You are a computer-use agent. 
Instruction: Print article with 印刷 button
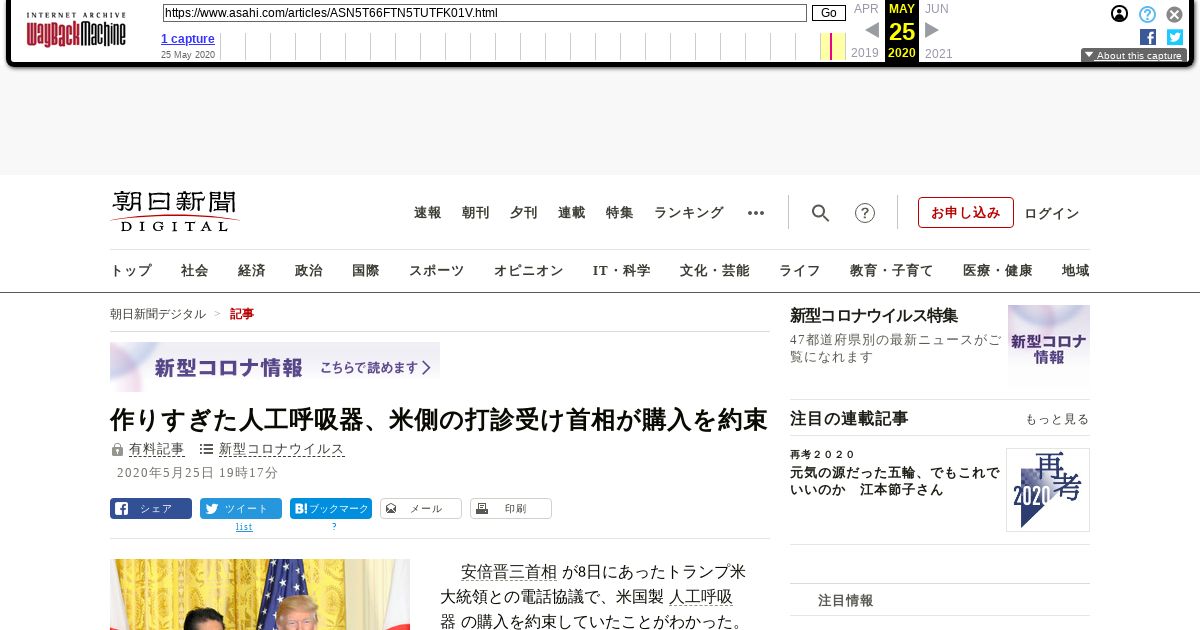tap(511, 509)
